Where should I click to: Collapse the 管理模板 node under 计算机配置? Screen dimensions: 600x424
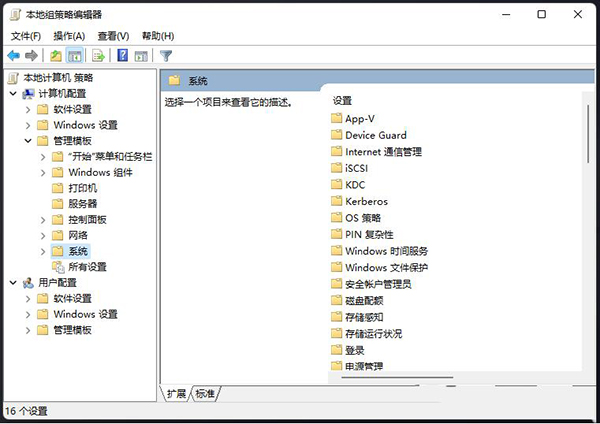point(27,141)
